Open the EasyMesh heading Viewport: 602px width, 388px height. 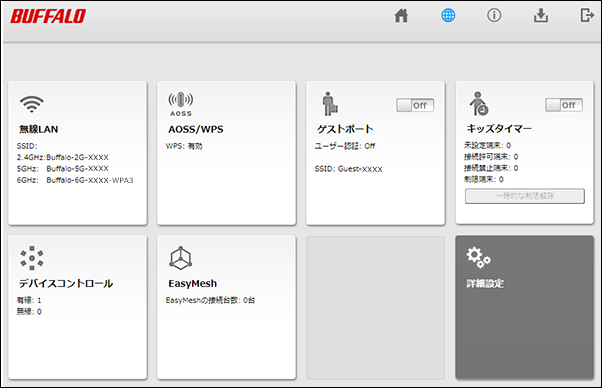tap(193, 284)
